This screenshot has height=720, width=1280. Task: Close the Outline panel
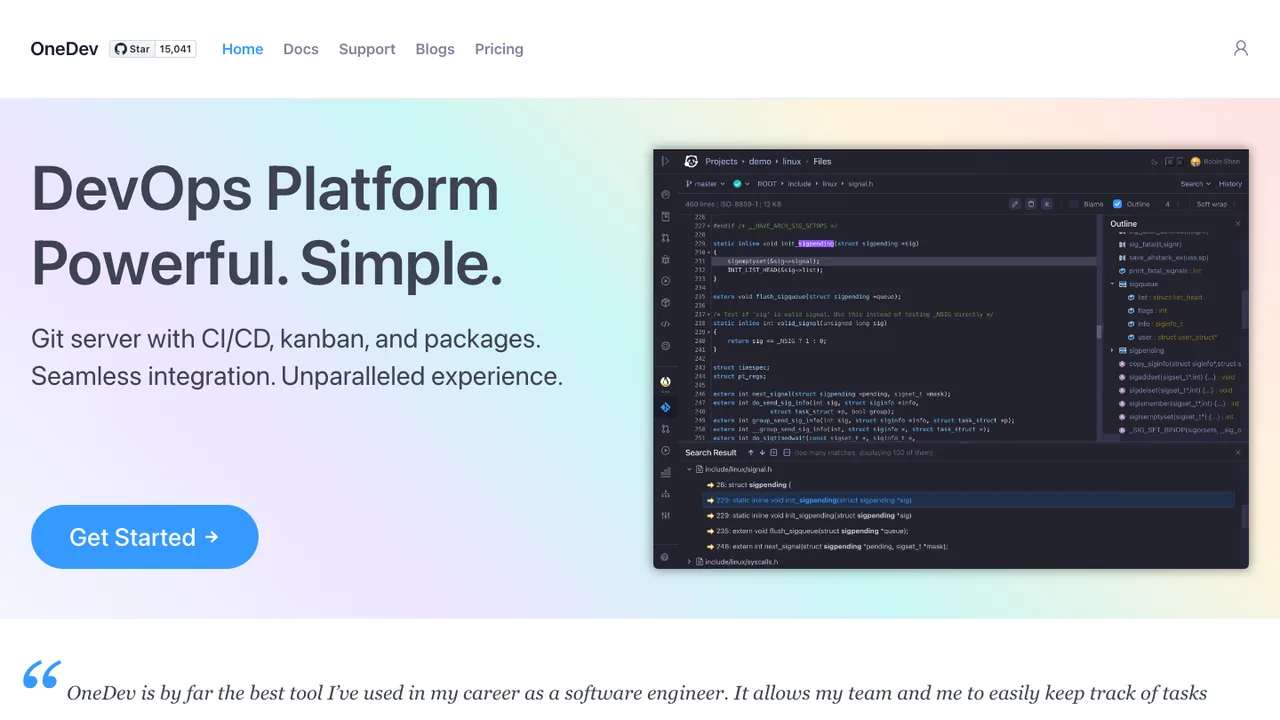(1238, 224)
